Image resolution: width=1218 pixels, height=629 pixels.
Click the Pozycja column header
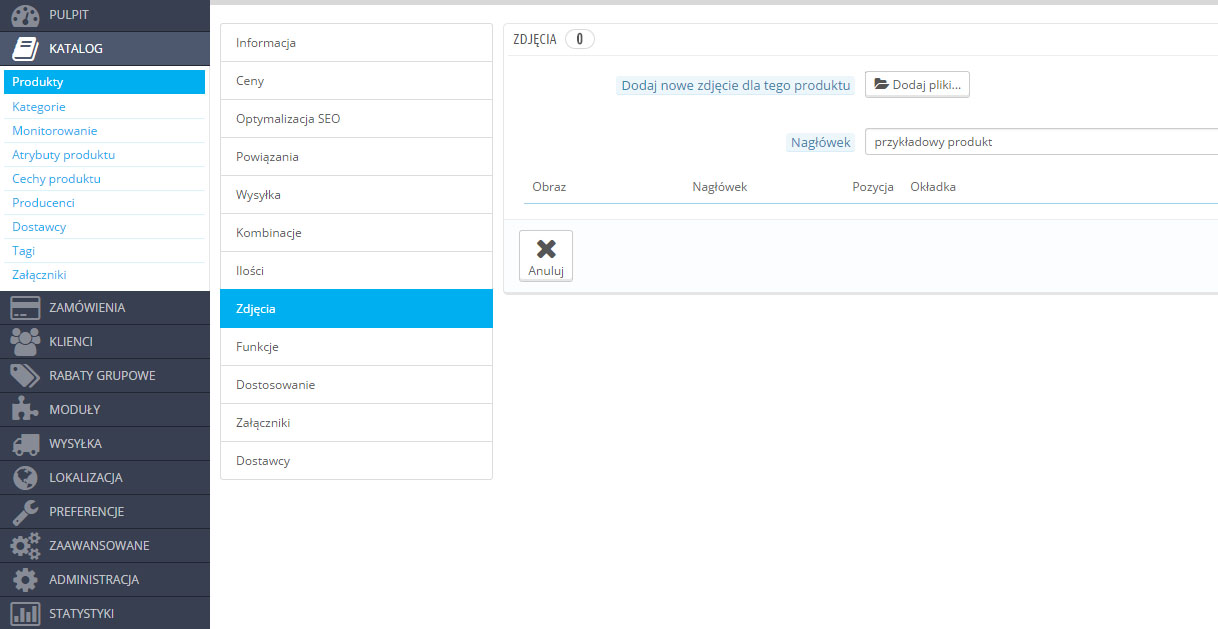tap(873, 187)
